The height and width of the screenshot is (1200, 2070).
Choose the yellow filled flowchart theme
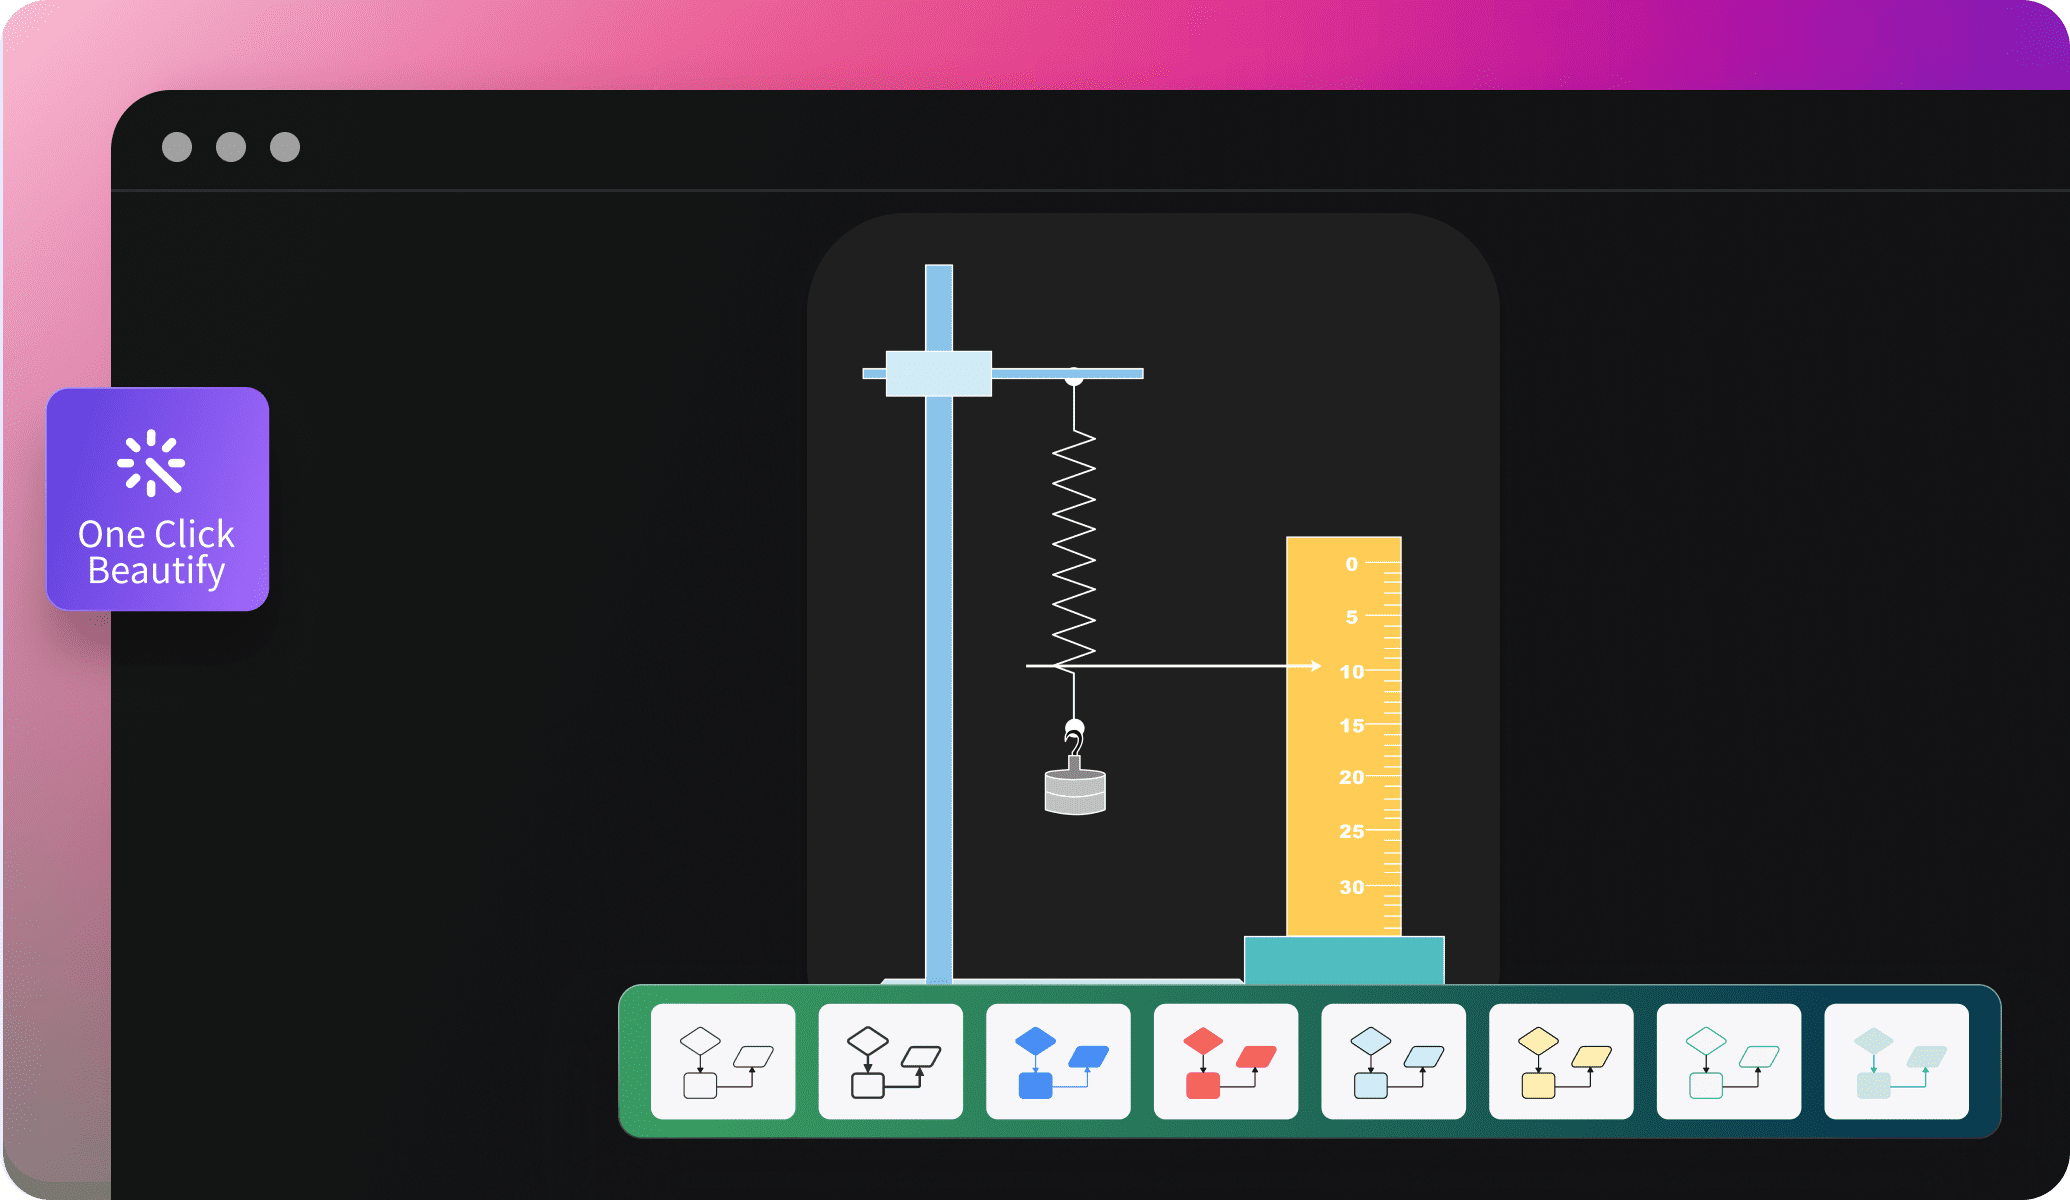1561,1061
